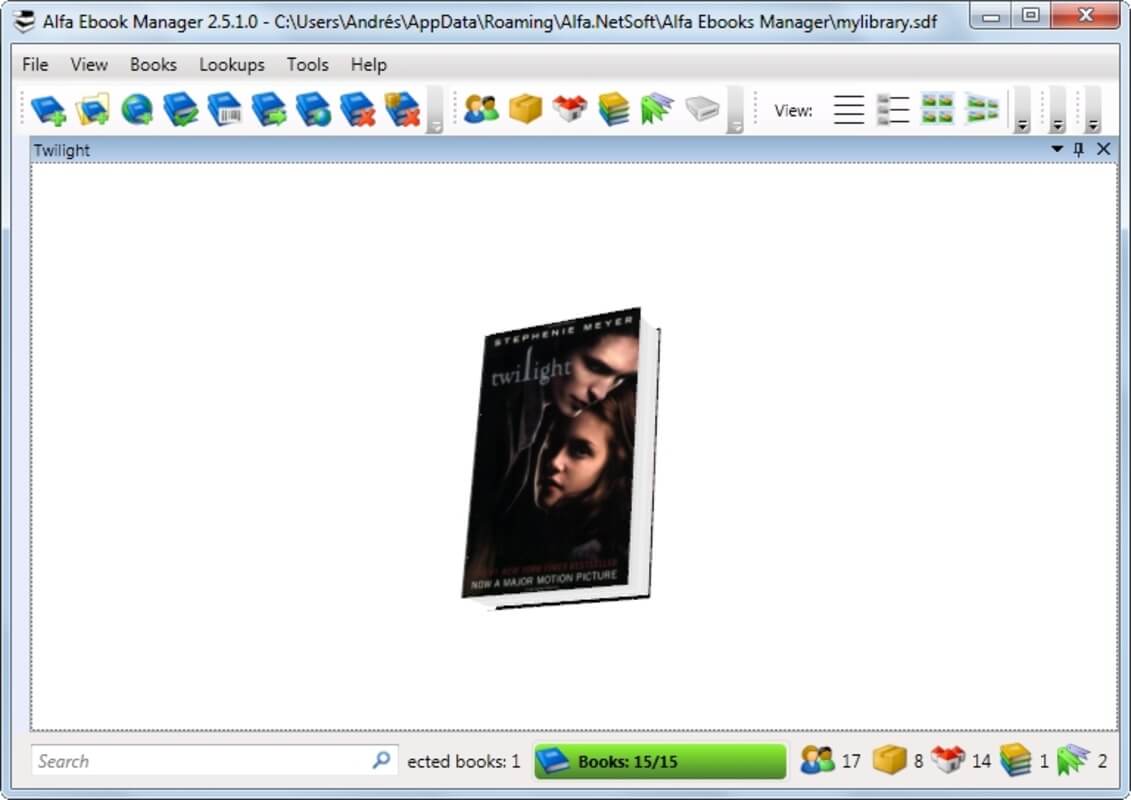Image resolution: width=1131 pixels, height=800 pixels.
Task: Toggle the pin on the Twilight panel
Action: [x=1079, y=149]
